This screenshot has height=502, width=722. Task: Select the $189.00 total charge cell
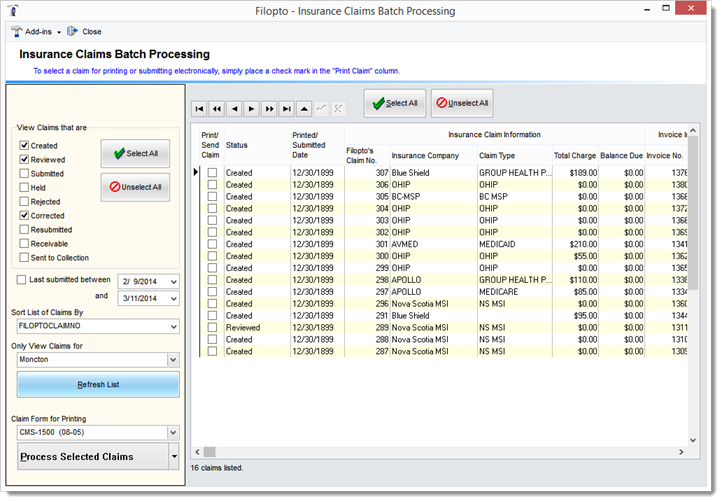(575, 173)
